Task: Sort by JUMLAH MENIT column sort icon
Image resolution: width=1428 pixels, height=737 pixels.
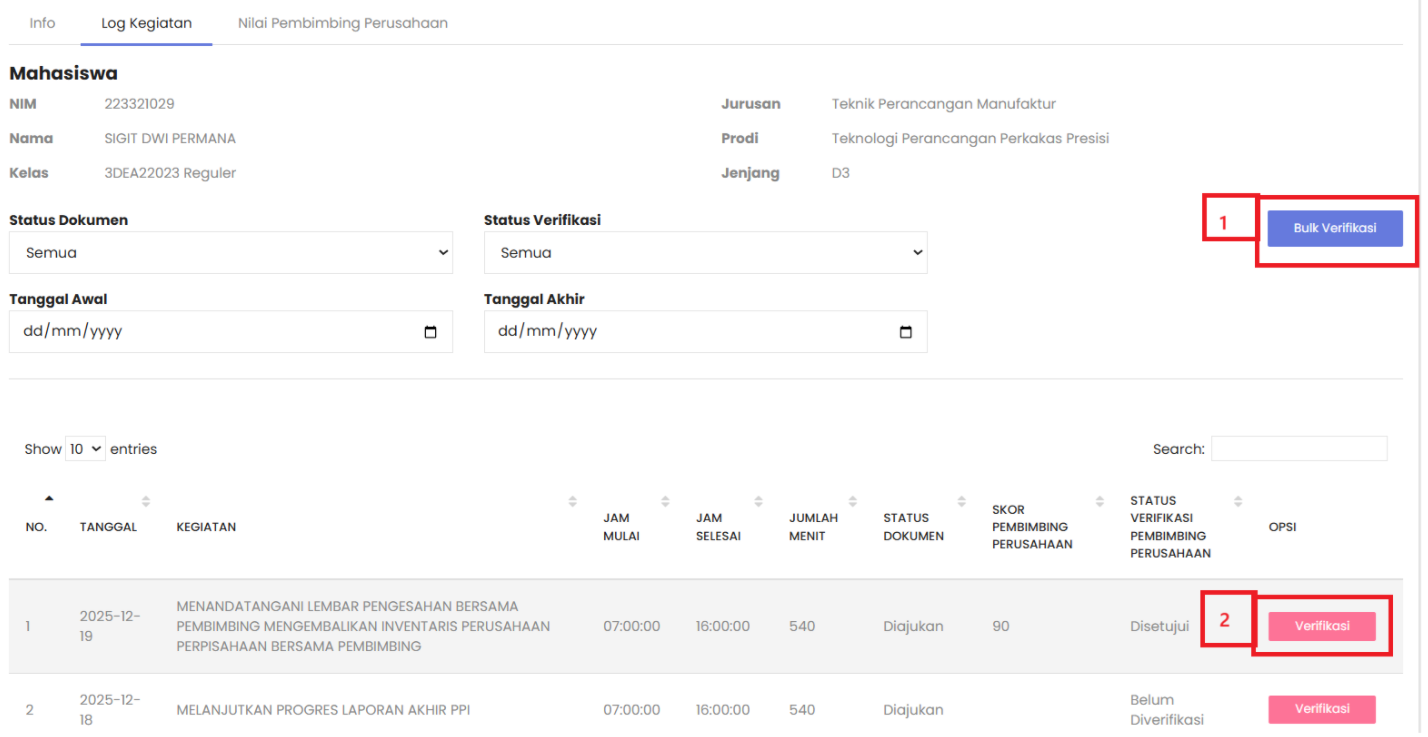Action: [x=853, y=501]
